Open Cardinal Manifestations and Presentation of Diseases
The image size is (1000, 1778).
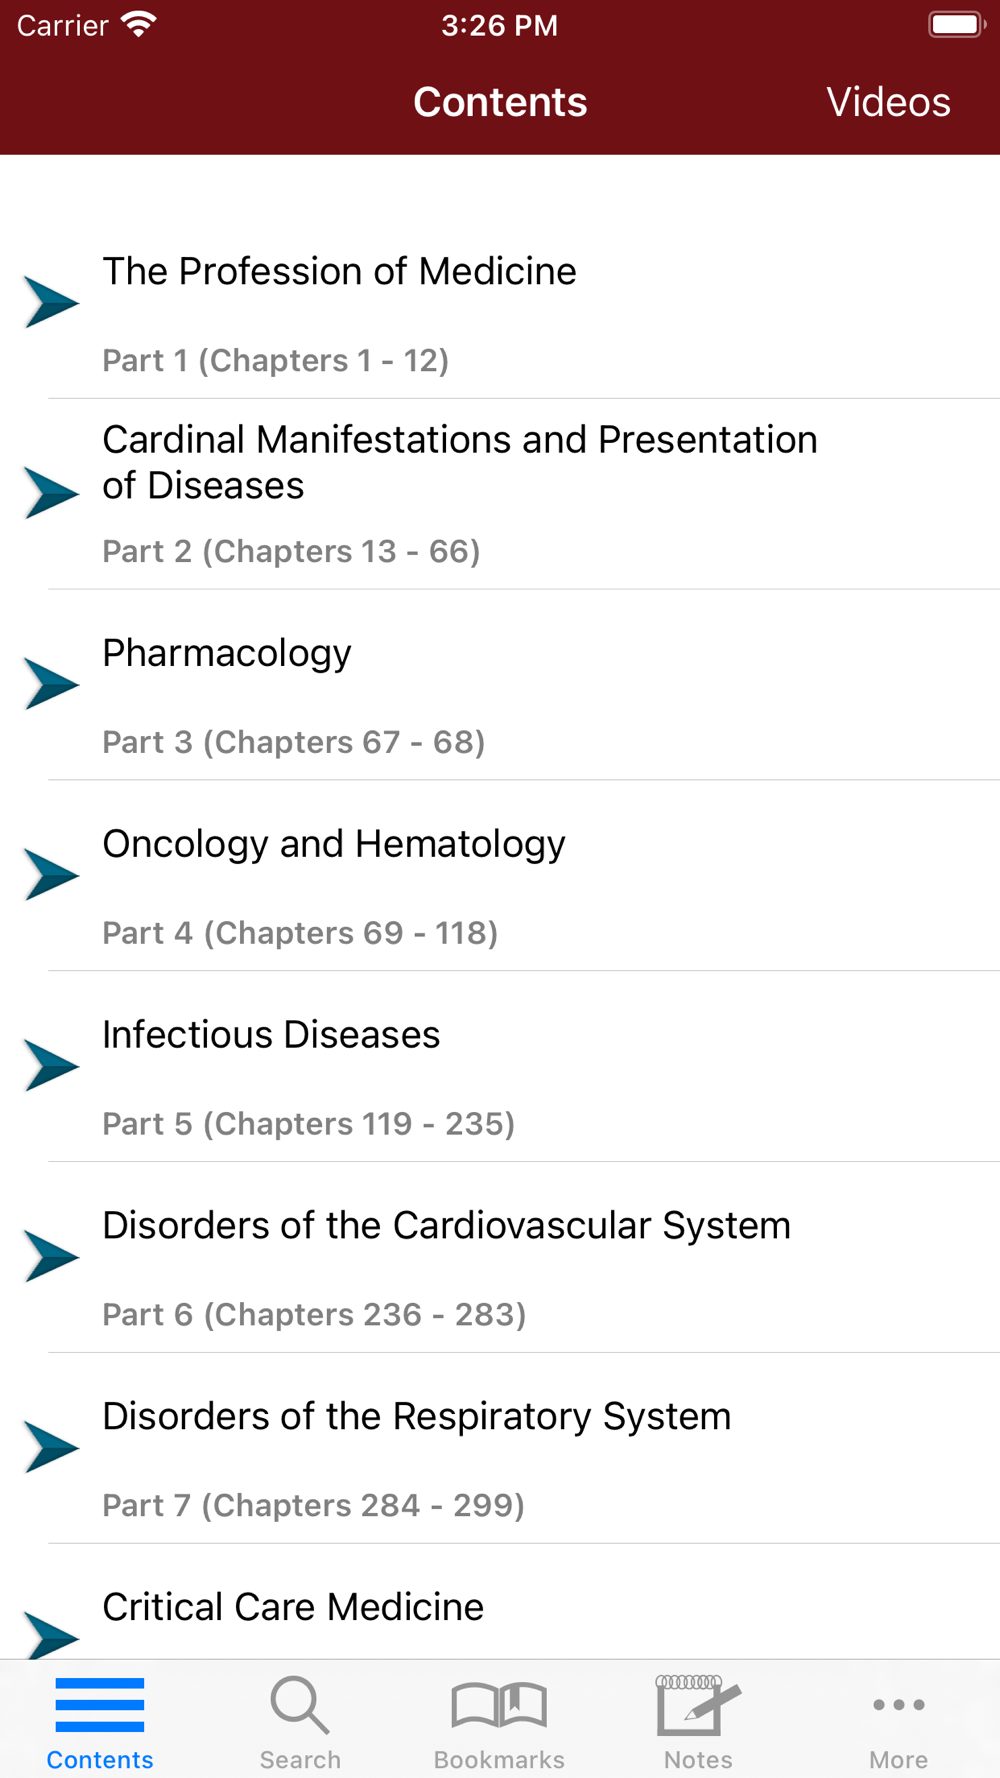(459, 462)
